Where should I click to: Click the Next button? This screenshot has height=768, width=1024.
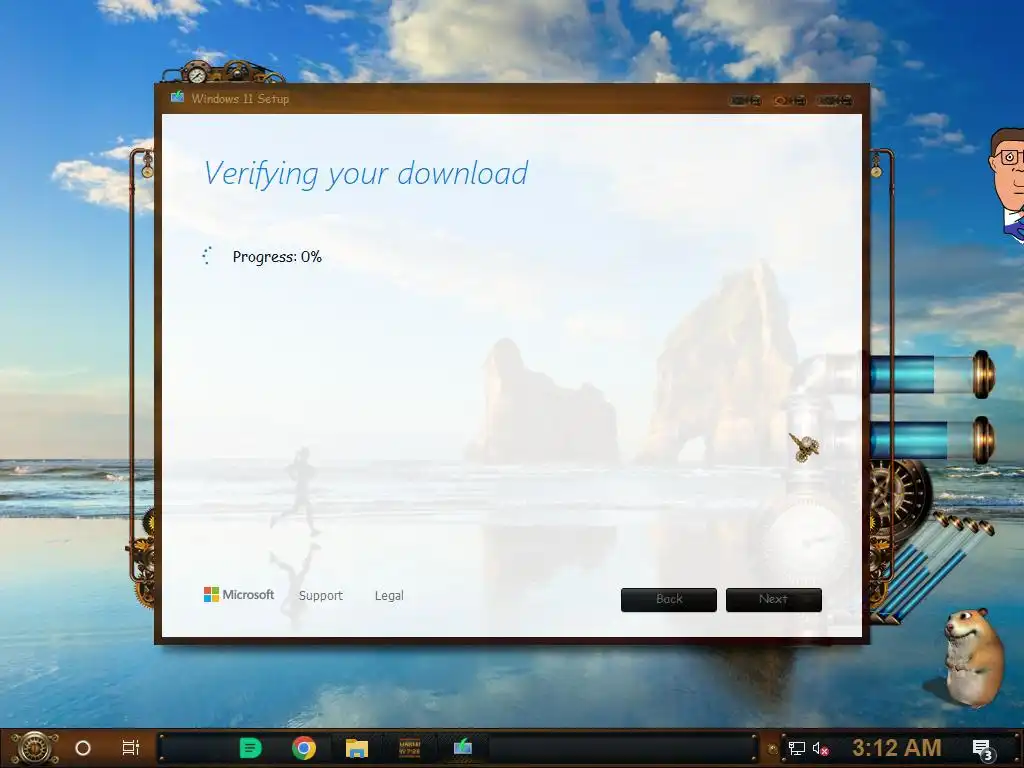point(774,600)
